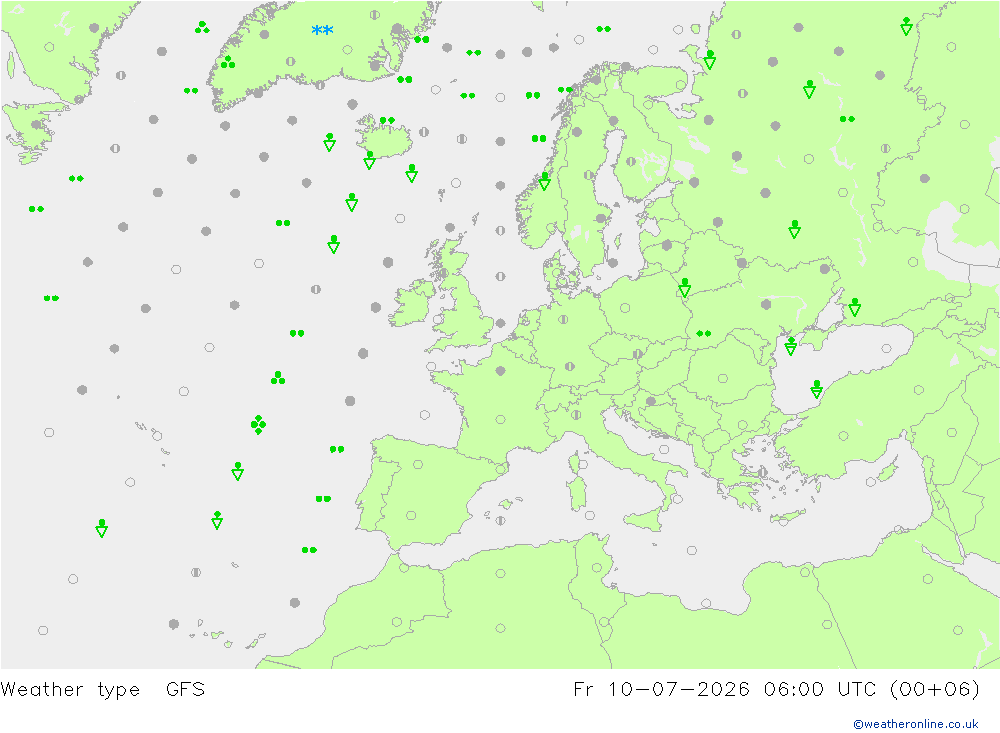The width and height of the screenshot is (1000, 733).
Task: Select the filled grey circle over Croatia
Action: point(651,401)
